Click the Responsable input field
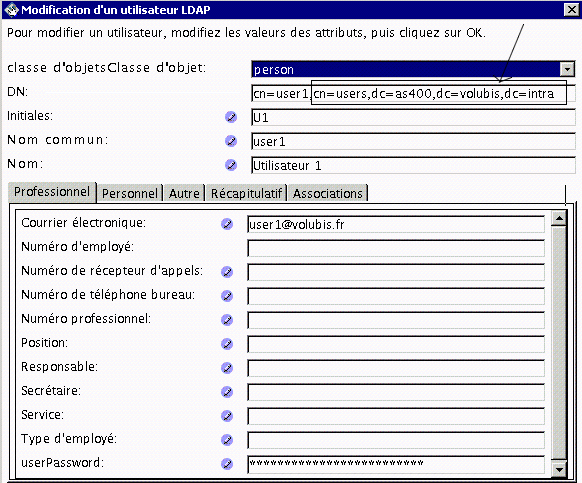 pyautogui.click(x=396, y=368)
